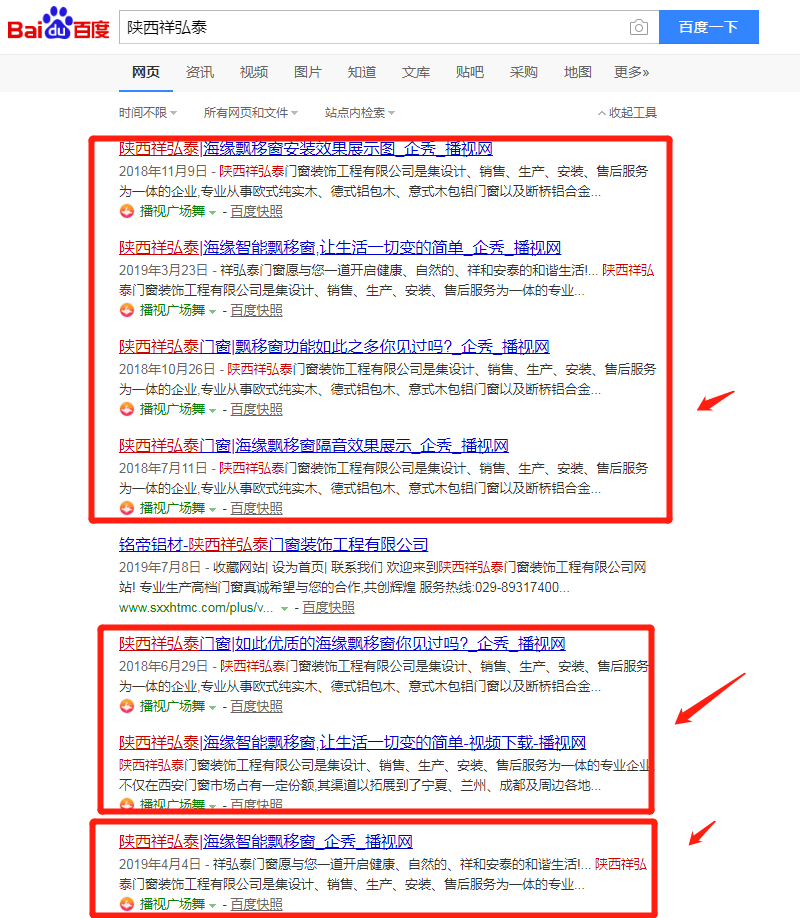Click 播视广场舞 site icon under 2019年3月23日 result
Screen dimensions: 800x918
coord(127,310)
